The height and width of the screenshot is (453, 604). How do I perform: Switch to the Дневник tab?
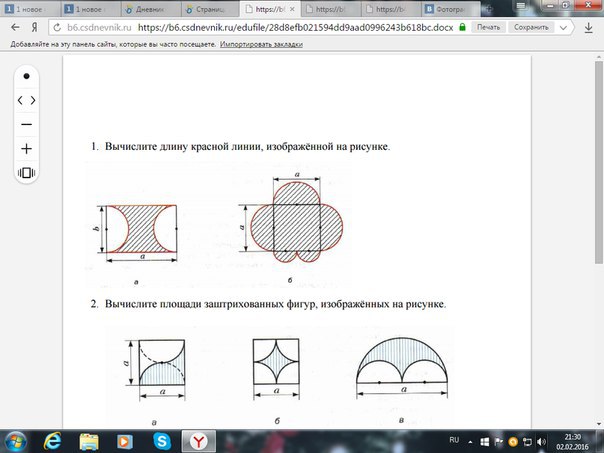coord(150,9)
